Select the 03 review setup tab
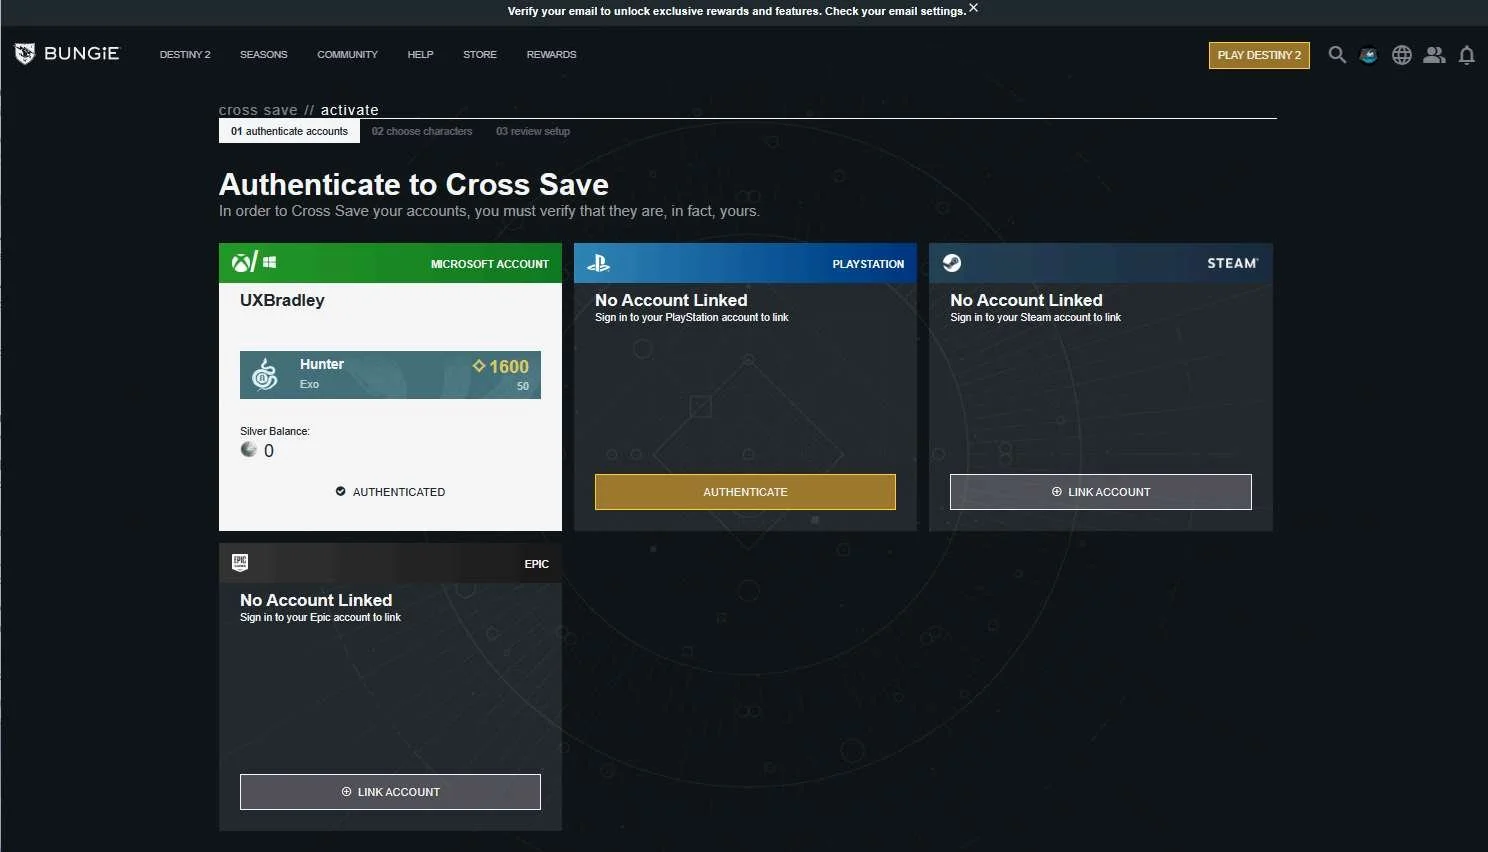Viewport: 1488px width, 852px height. pyautogui.click(x=533, y=131)
